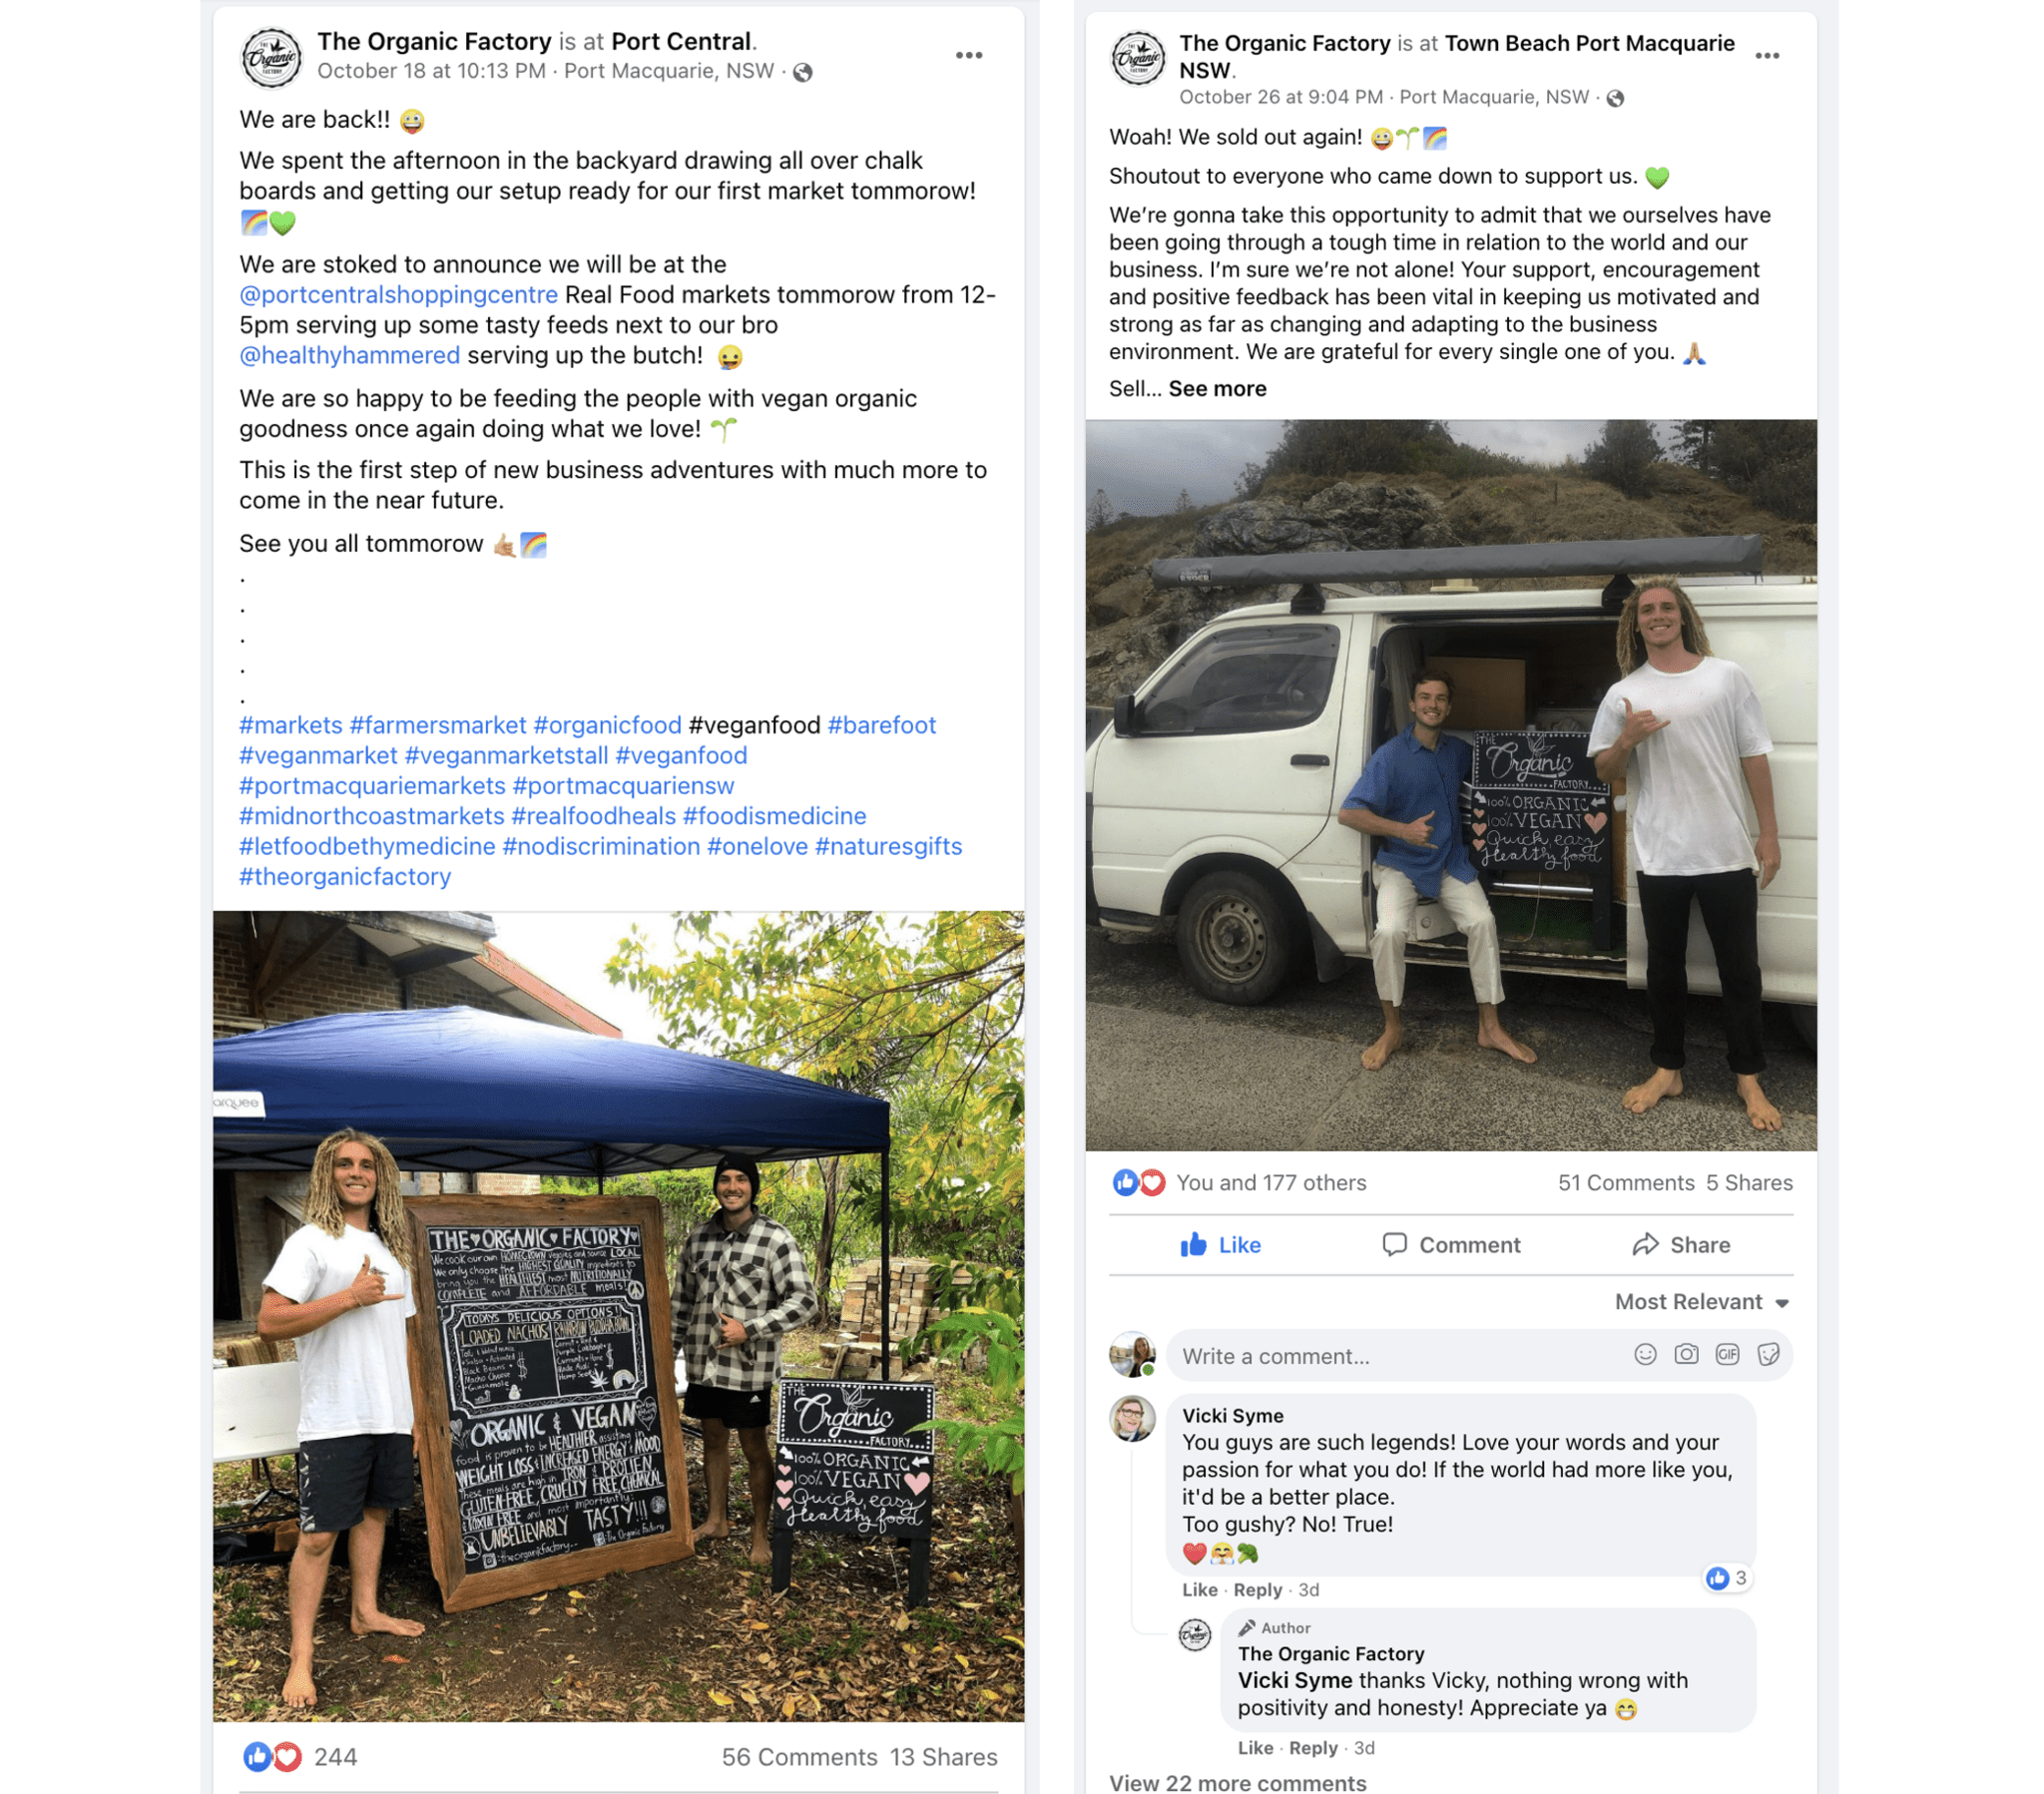Like The Organic Factory's author reply
The height and width of the screenshot is (1794, 2044).
click(x=1255, y=1747)
